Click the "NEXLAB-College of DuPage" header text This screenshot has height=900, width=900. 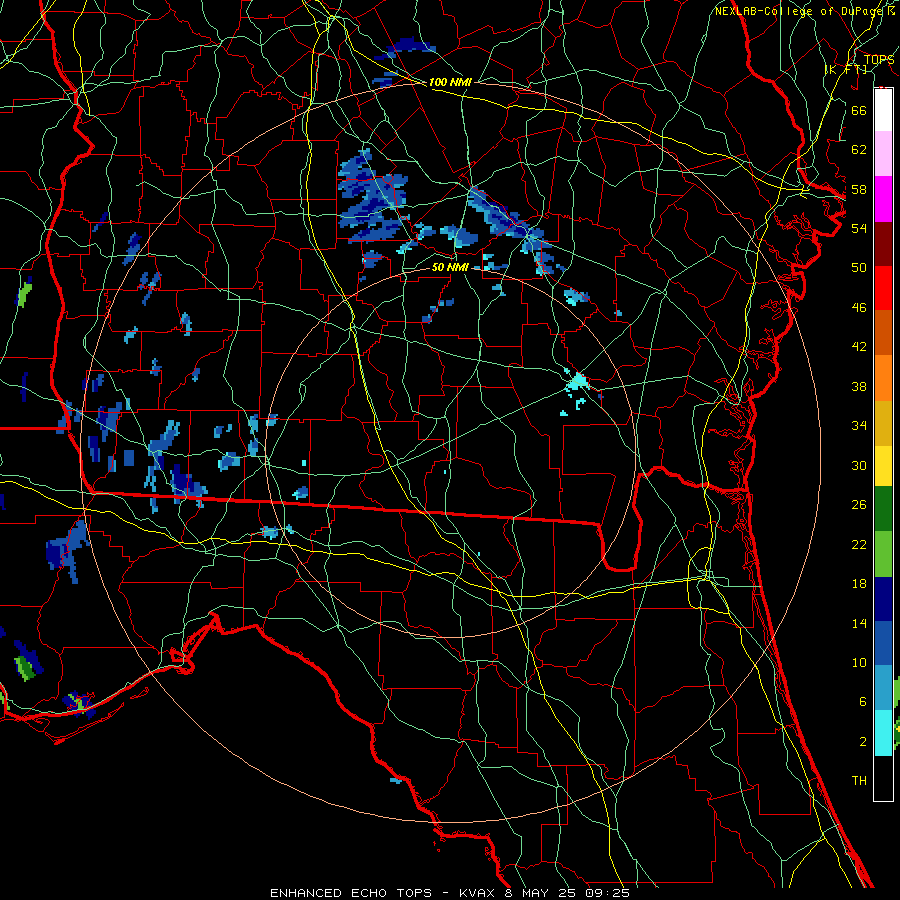click(x=800, y=11)
